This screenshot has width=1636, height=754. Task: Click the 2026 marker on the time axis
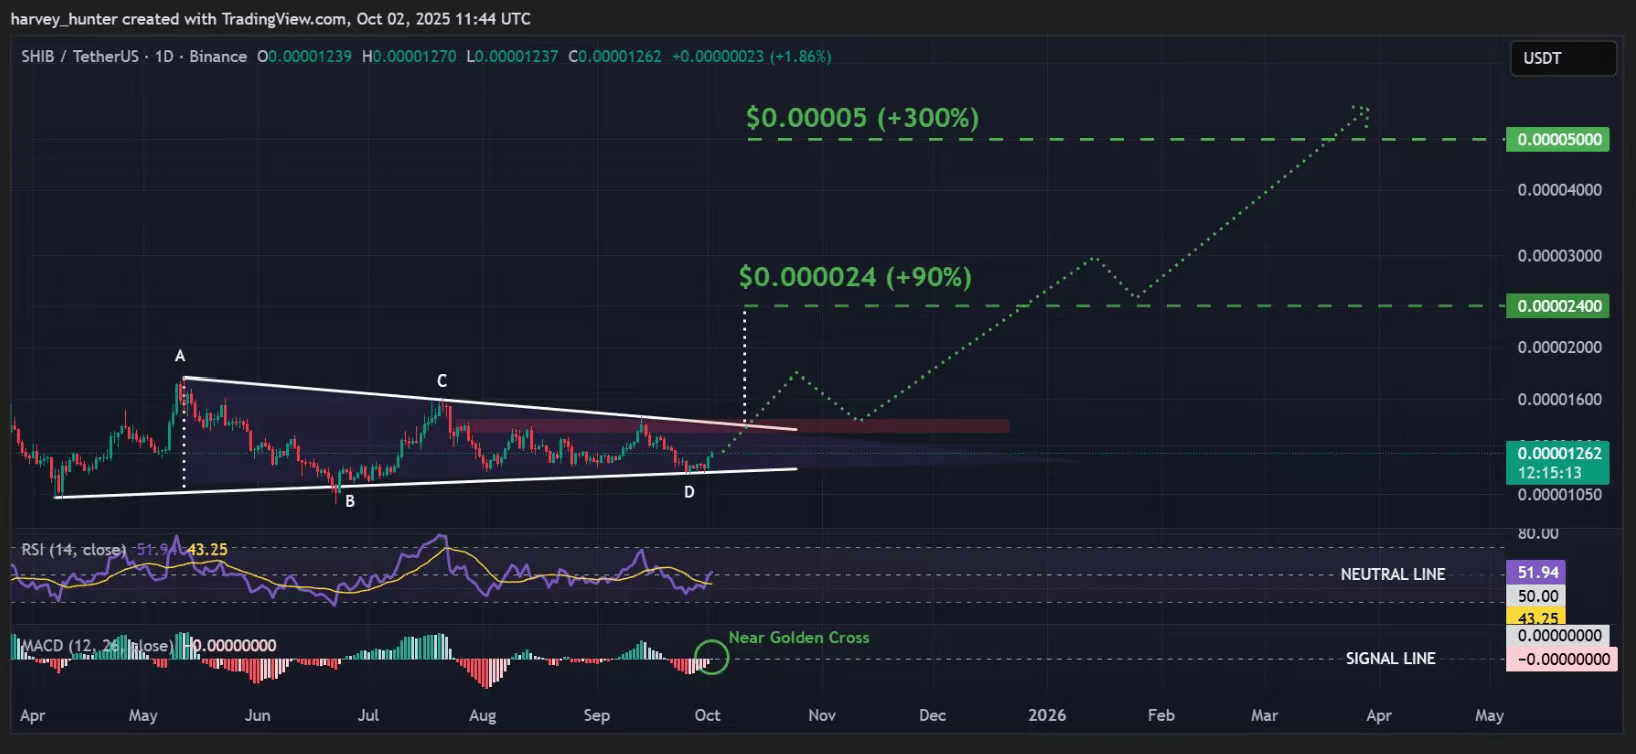click(x=1047, y=715)
